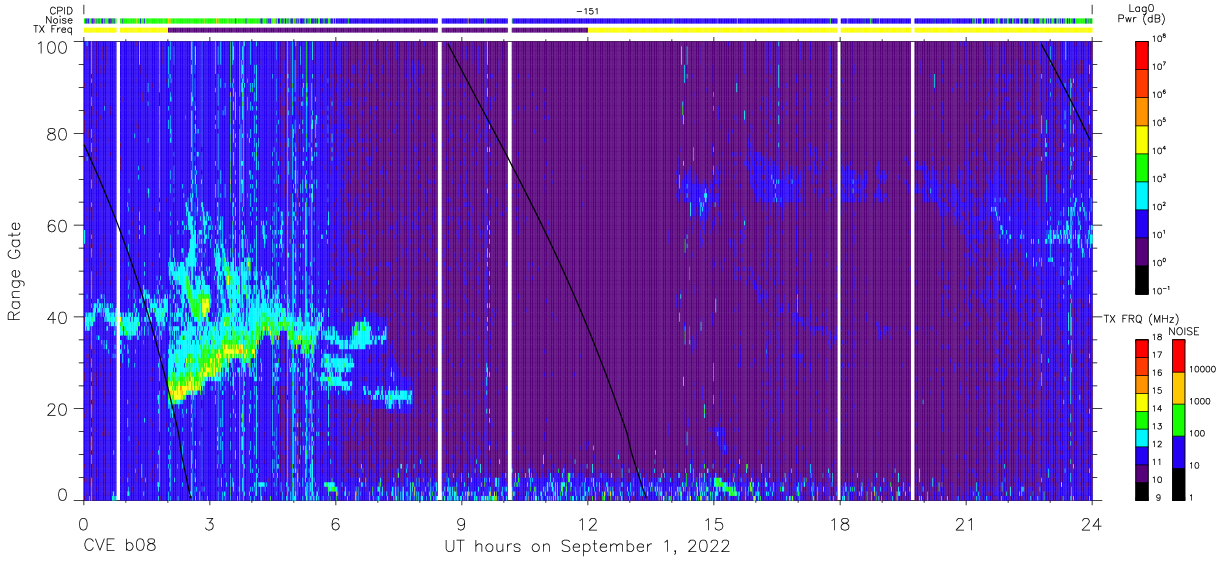
Task: Click the 12 tick on UT hours axis
Action: [587, 524]
